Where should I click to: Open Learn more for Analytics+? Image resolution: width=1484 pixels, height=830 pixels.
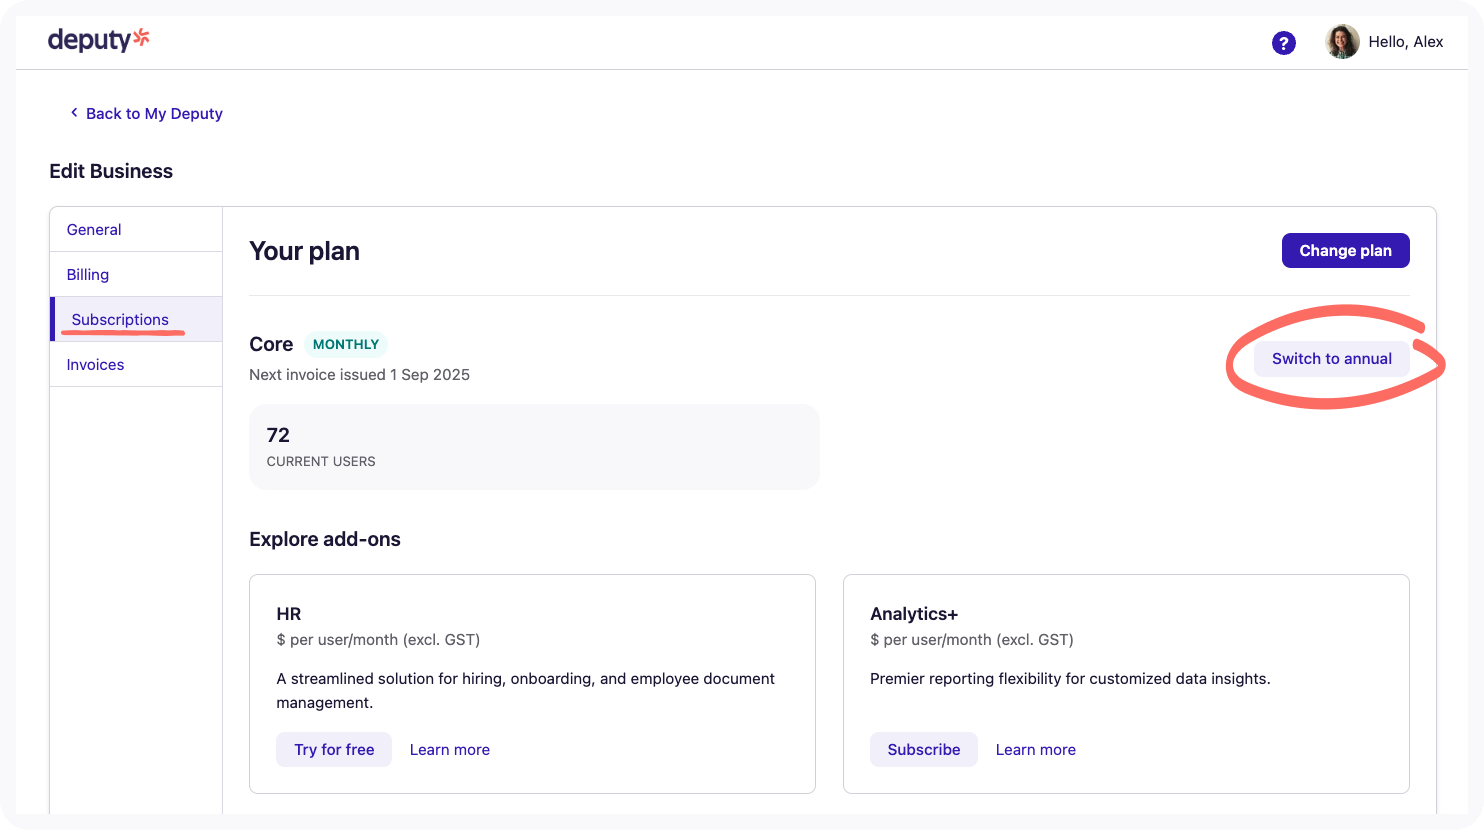(1035, 750)
